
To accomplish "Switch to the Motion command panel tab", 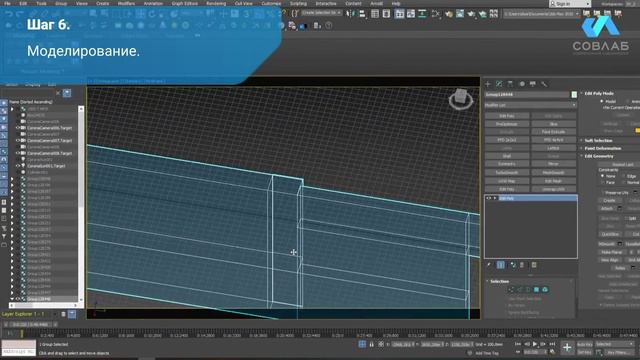I will pyautogui.click(x=522, y=84).
